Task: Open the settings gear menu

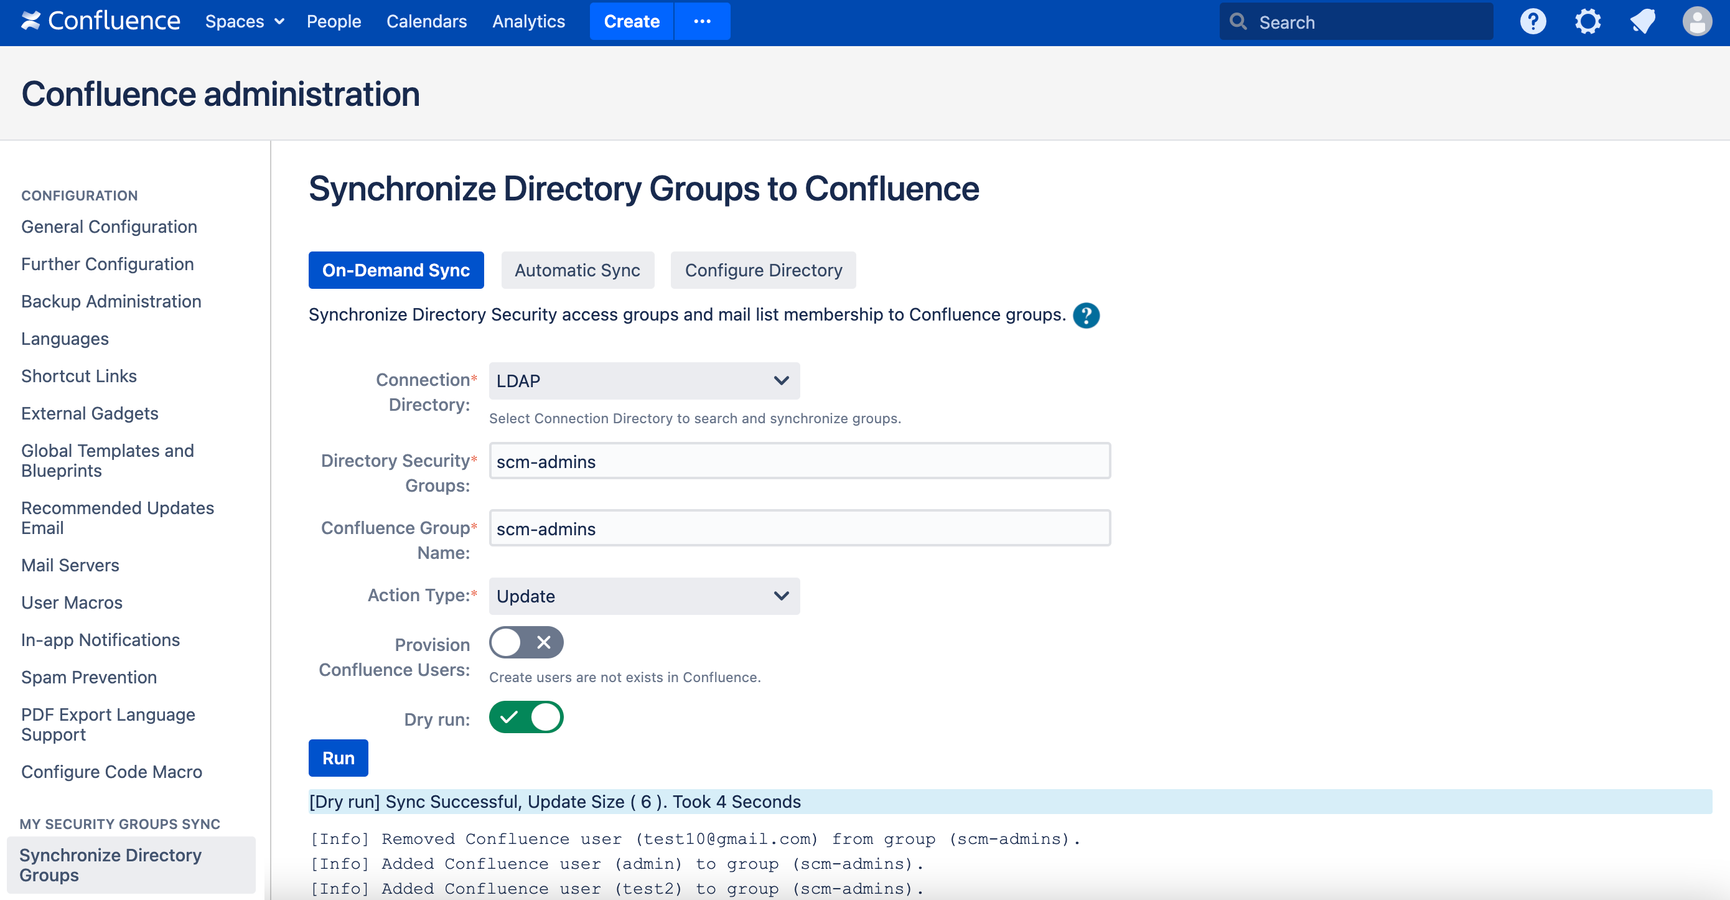Action: [1588, 21]
